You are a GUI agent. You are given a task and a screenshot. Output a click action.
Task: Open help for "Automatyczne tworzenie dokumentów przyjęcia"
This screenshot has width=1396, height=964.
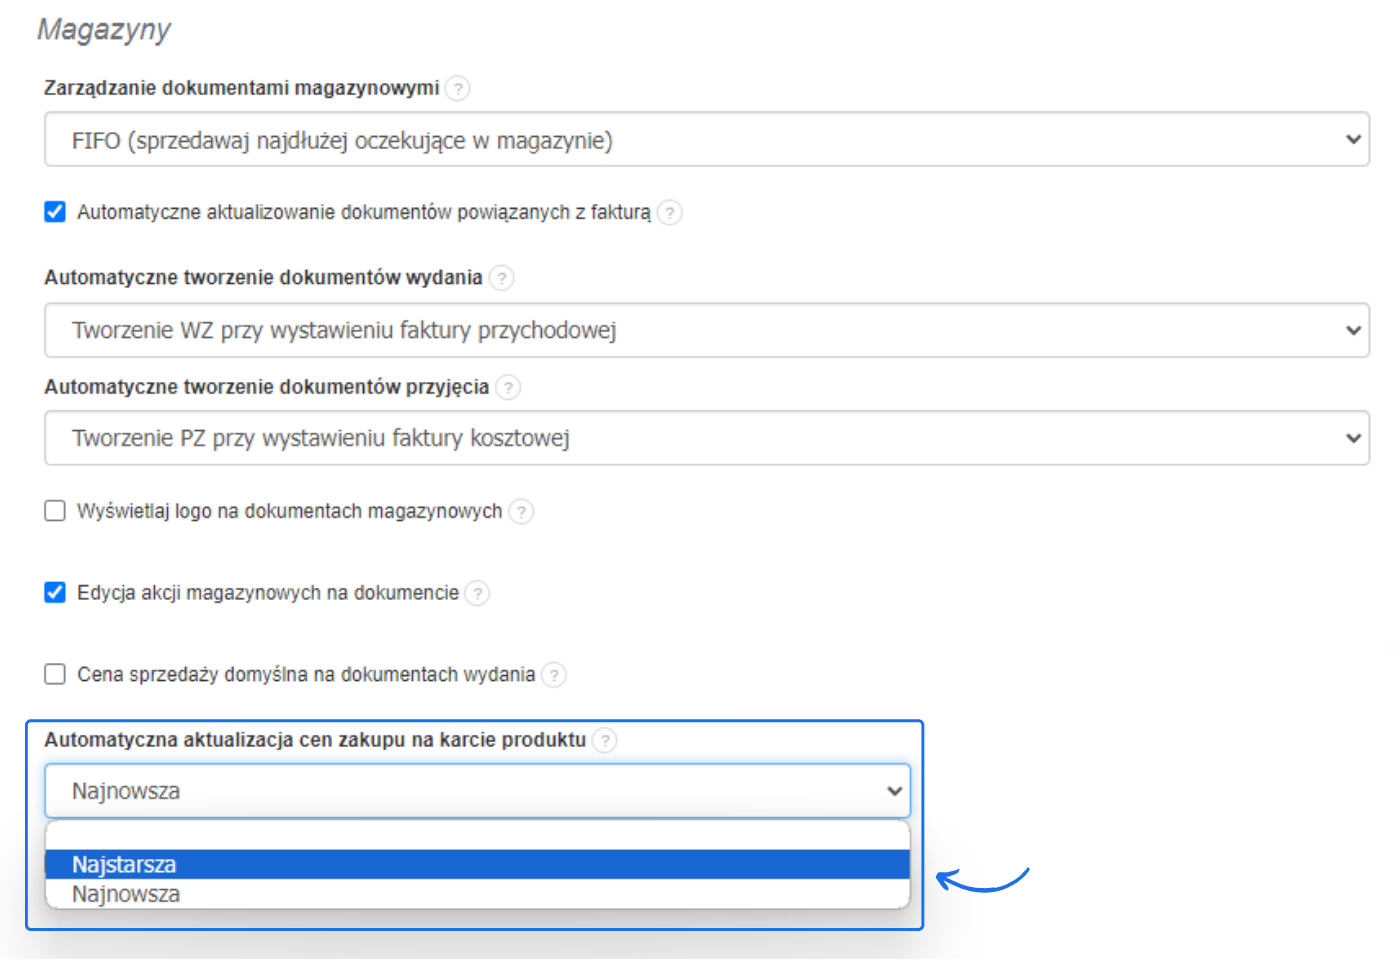(508, 388)
